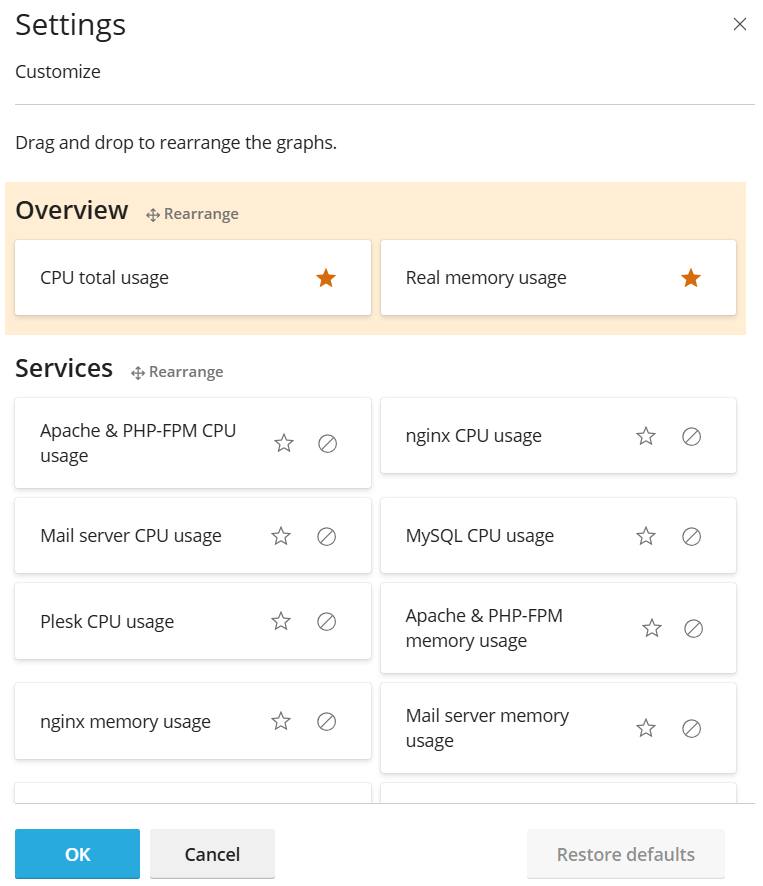The height and width of the screenshot is (886, 763).
Task: Hide the nginx memory usage graph
Action: pos(326,722)
